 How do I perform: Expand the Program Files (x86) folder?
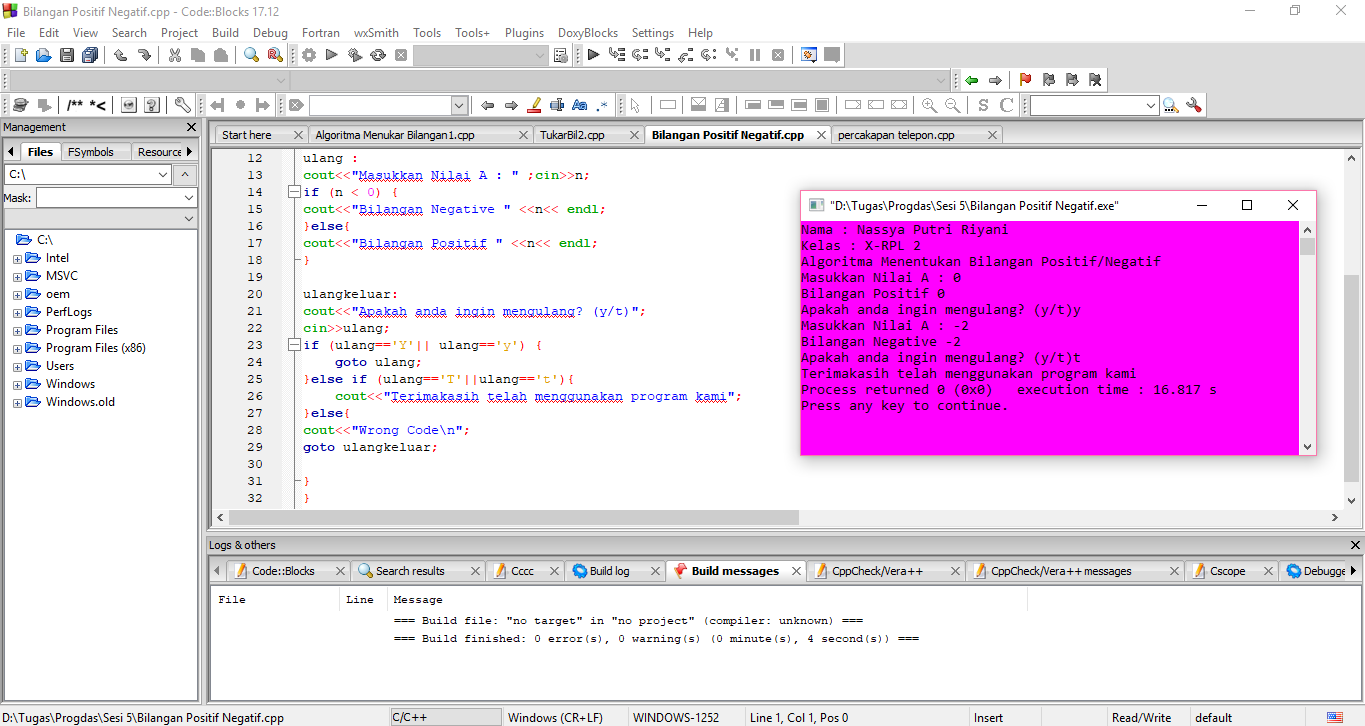[x=17, y=348]
